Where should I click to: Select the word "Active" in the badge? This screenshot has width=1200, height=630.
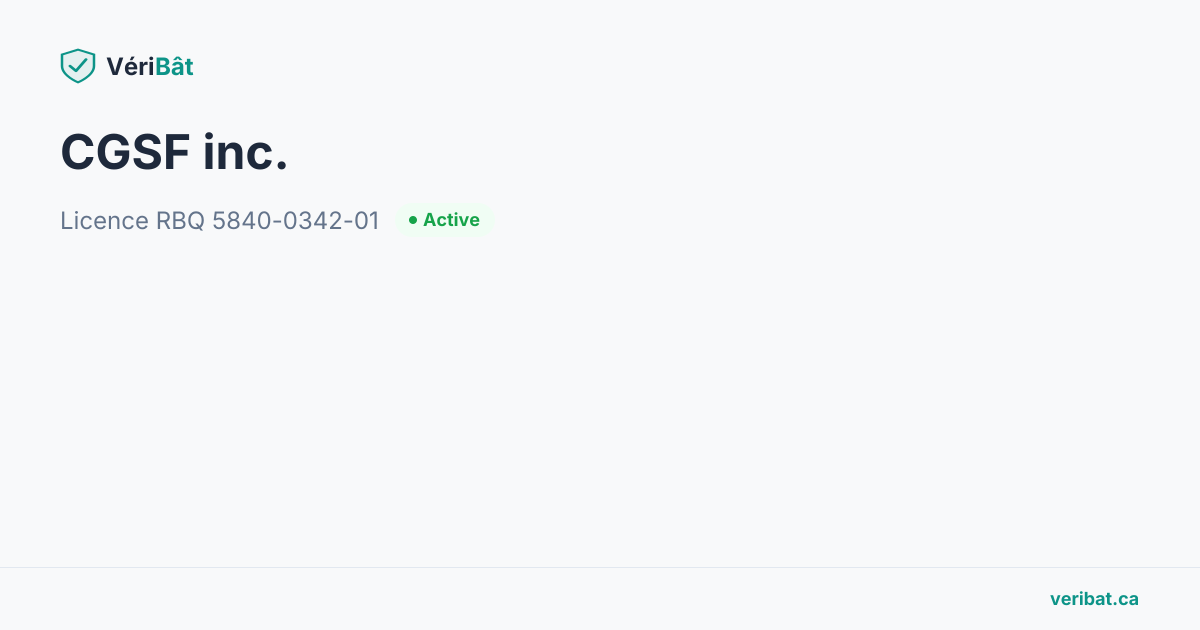pyautogui.click(x=451, y=220)
